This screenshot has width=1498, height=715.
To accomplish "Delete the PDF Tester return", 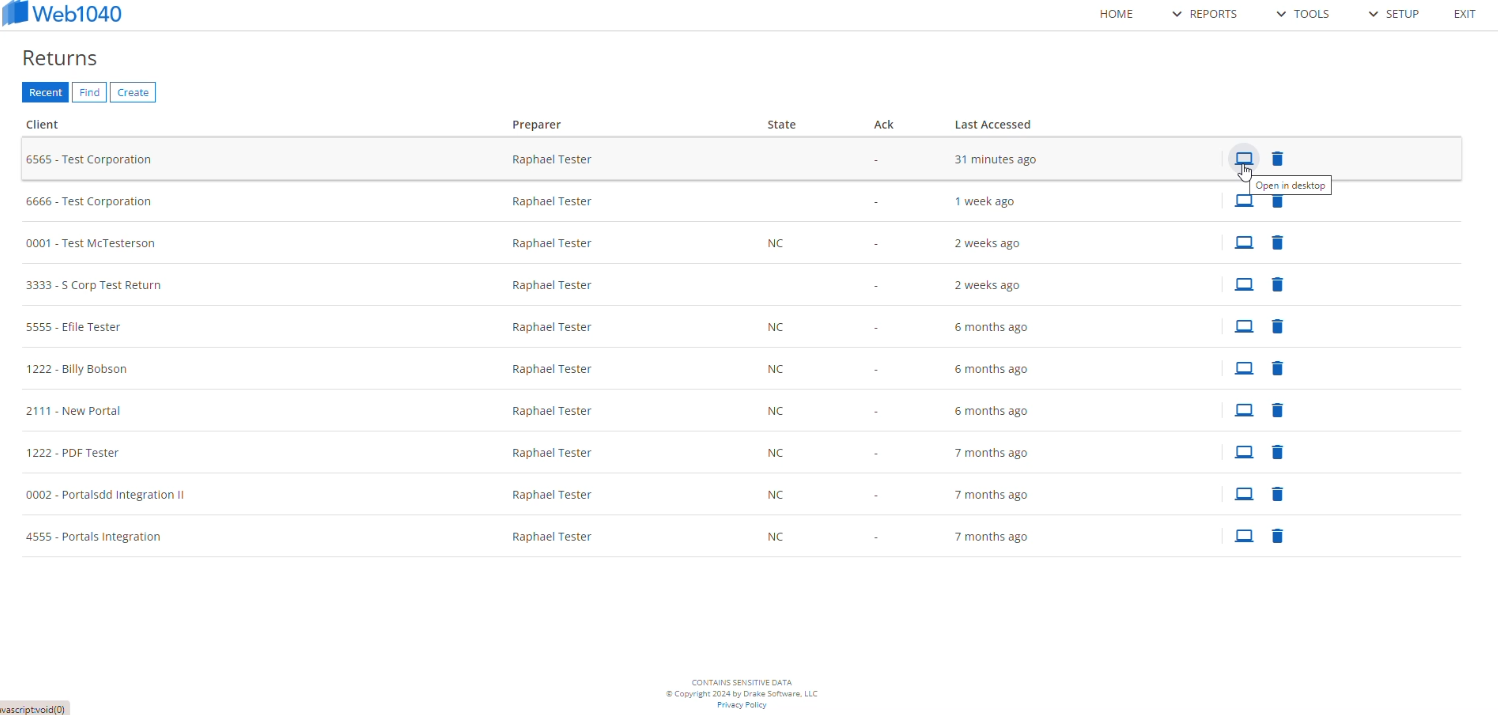I will (x=1277, y=452).
